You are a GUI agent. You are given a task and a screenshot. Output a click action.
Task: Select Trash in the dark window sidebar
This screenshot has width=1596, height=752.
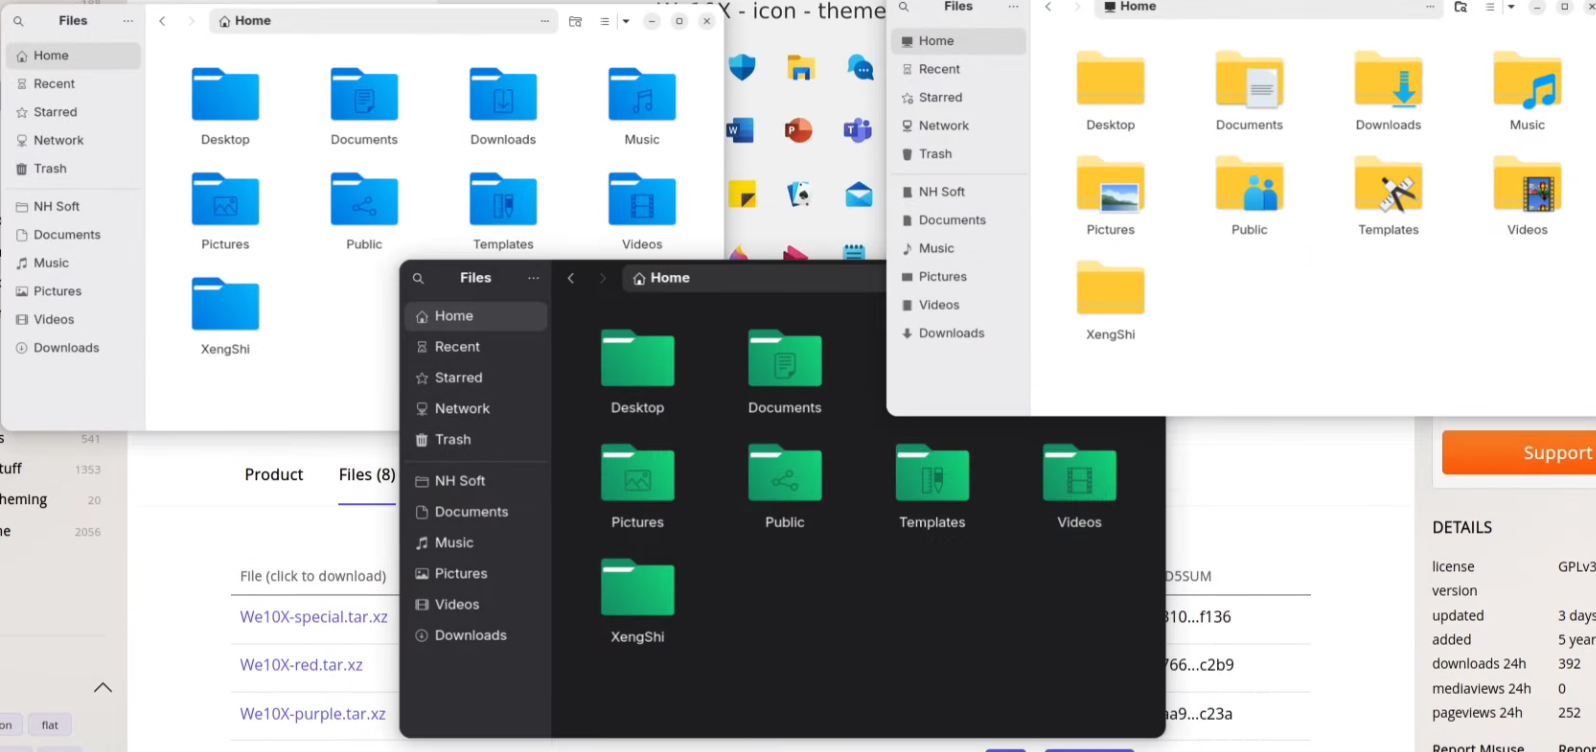pos(452,440)
